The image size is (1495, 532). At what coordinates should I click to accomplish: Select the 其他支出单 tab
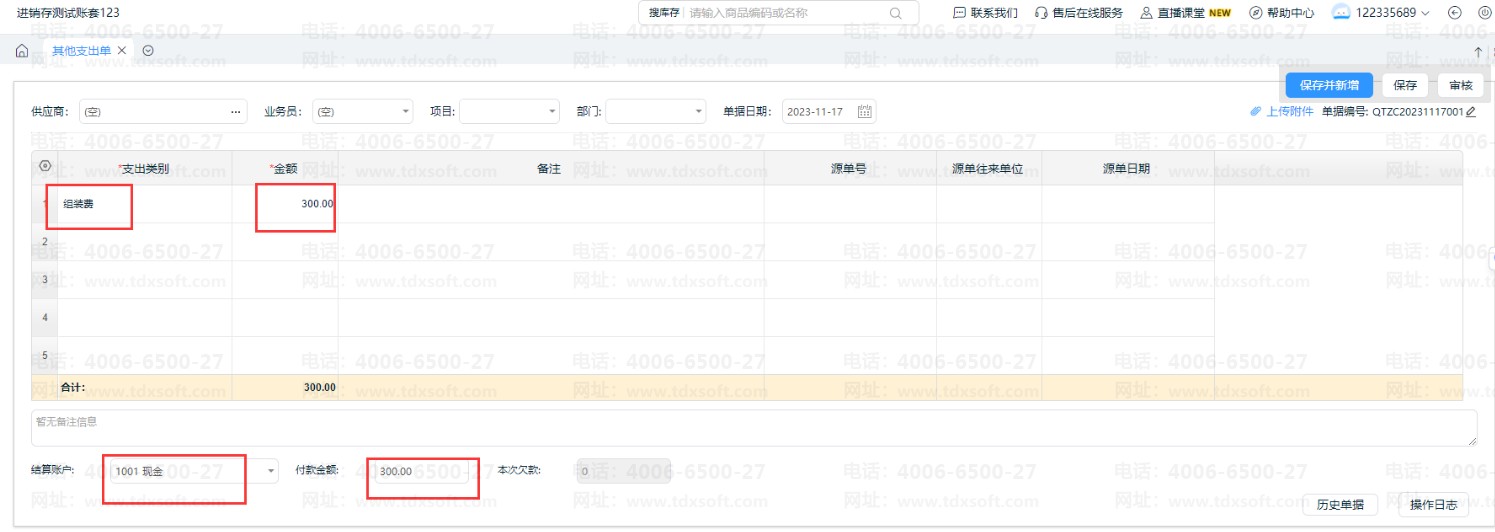pyautogui.click(x=81, y=50)
